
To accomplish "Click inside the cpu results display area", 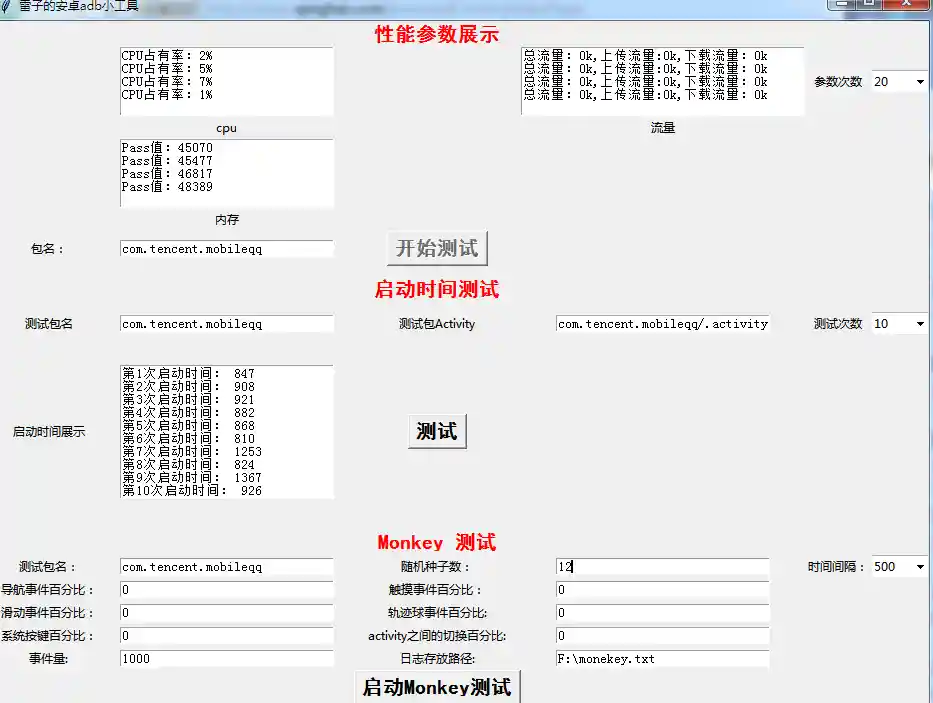I will click(225, 78).
